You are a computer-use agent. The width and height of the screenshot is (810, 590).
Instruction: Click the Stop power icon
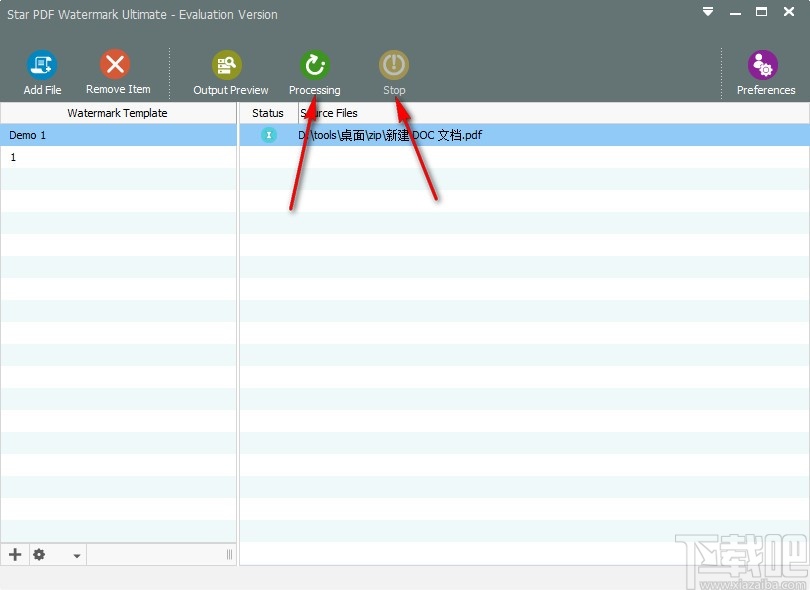tap(394, 65)
